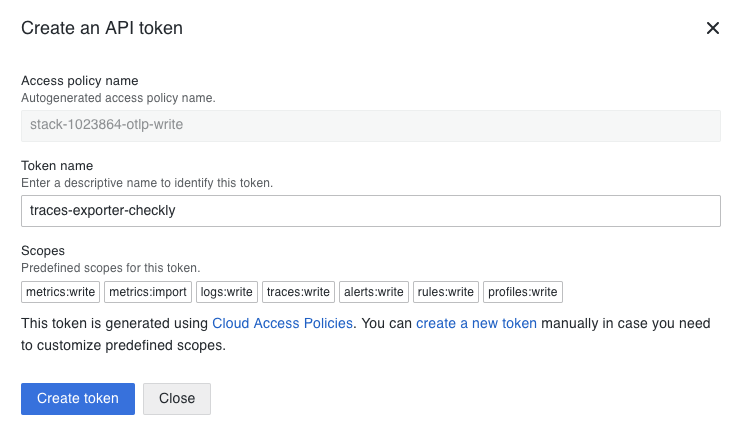Open the Cloud Access Policies link

[282, 323]
